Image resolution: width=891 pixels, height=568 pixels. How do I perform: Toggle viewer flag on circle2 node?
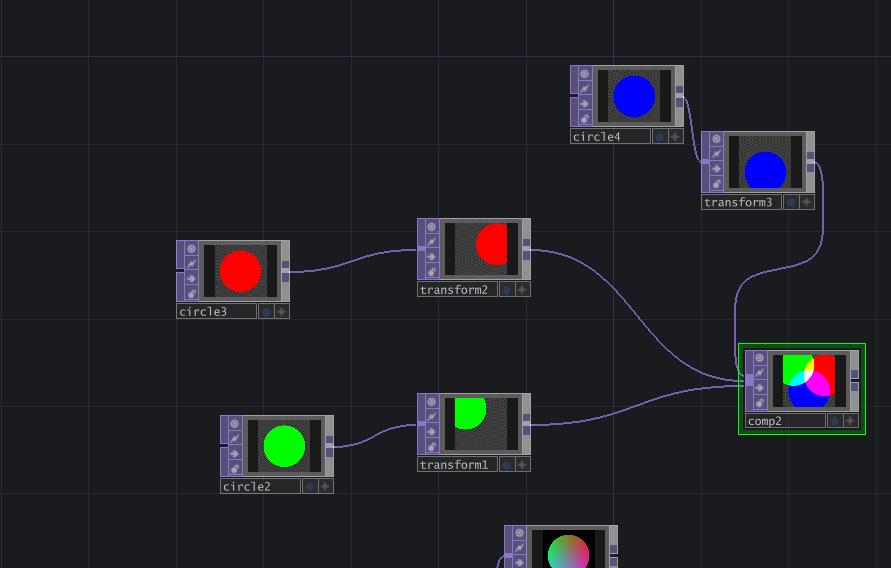point(235,424)
